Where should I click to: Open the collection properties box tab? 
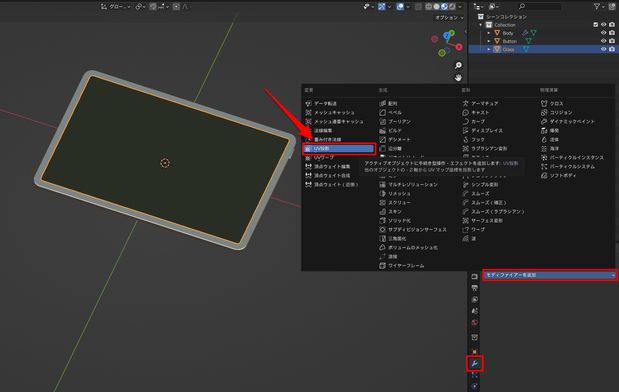[475, 338]
